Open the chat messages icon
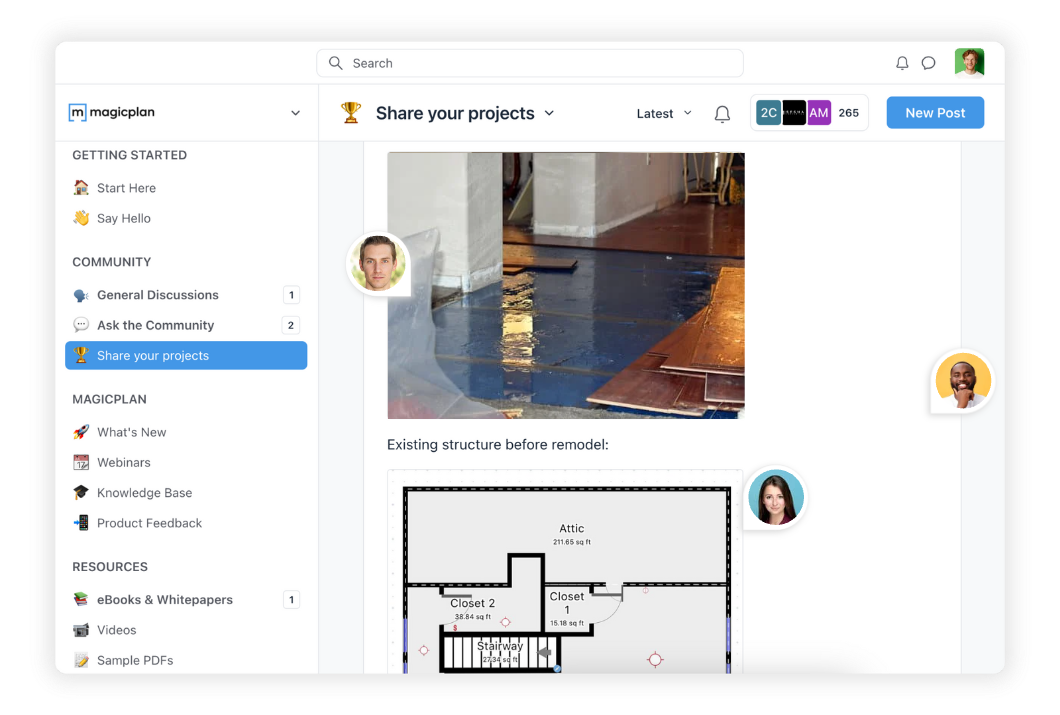Viewport: 1060px width, 715px height. click(x=928, y=63)
